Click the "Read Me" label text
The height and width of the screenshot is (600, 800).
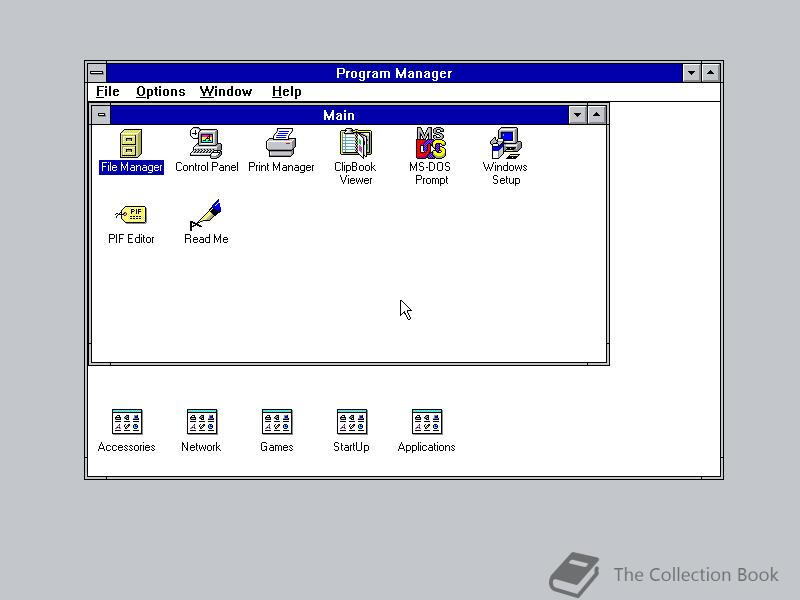(x=206, y=239)
